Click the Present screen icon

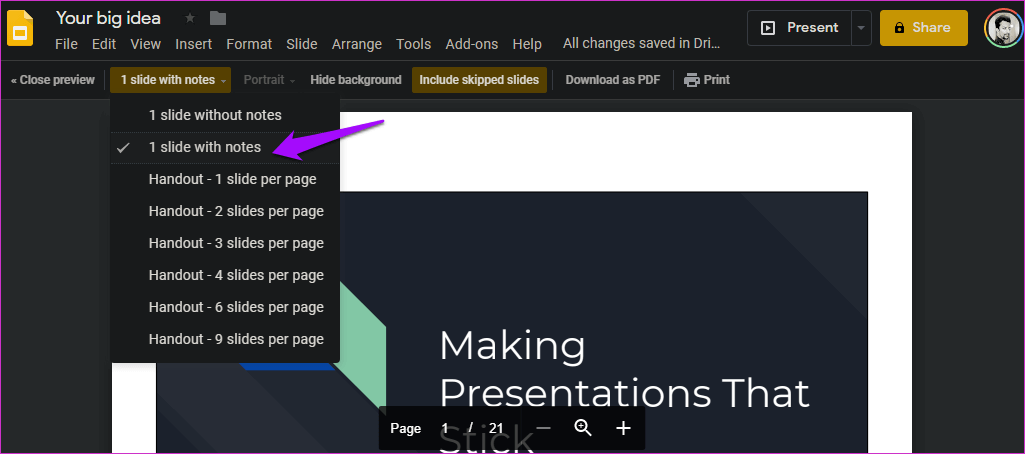tap(769, 28)
